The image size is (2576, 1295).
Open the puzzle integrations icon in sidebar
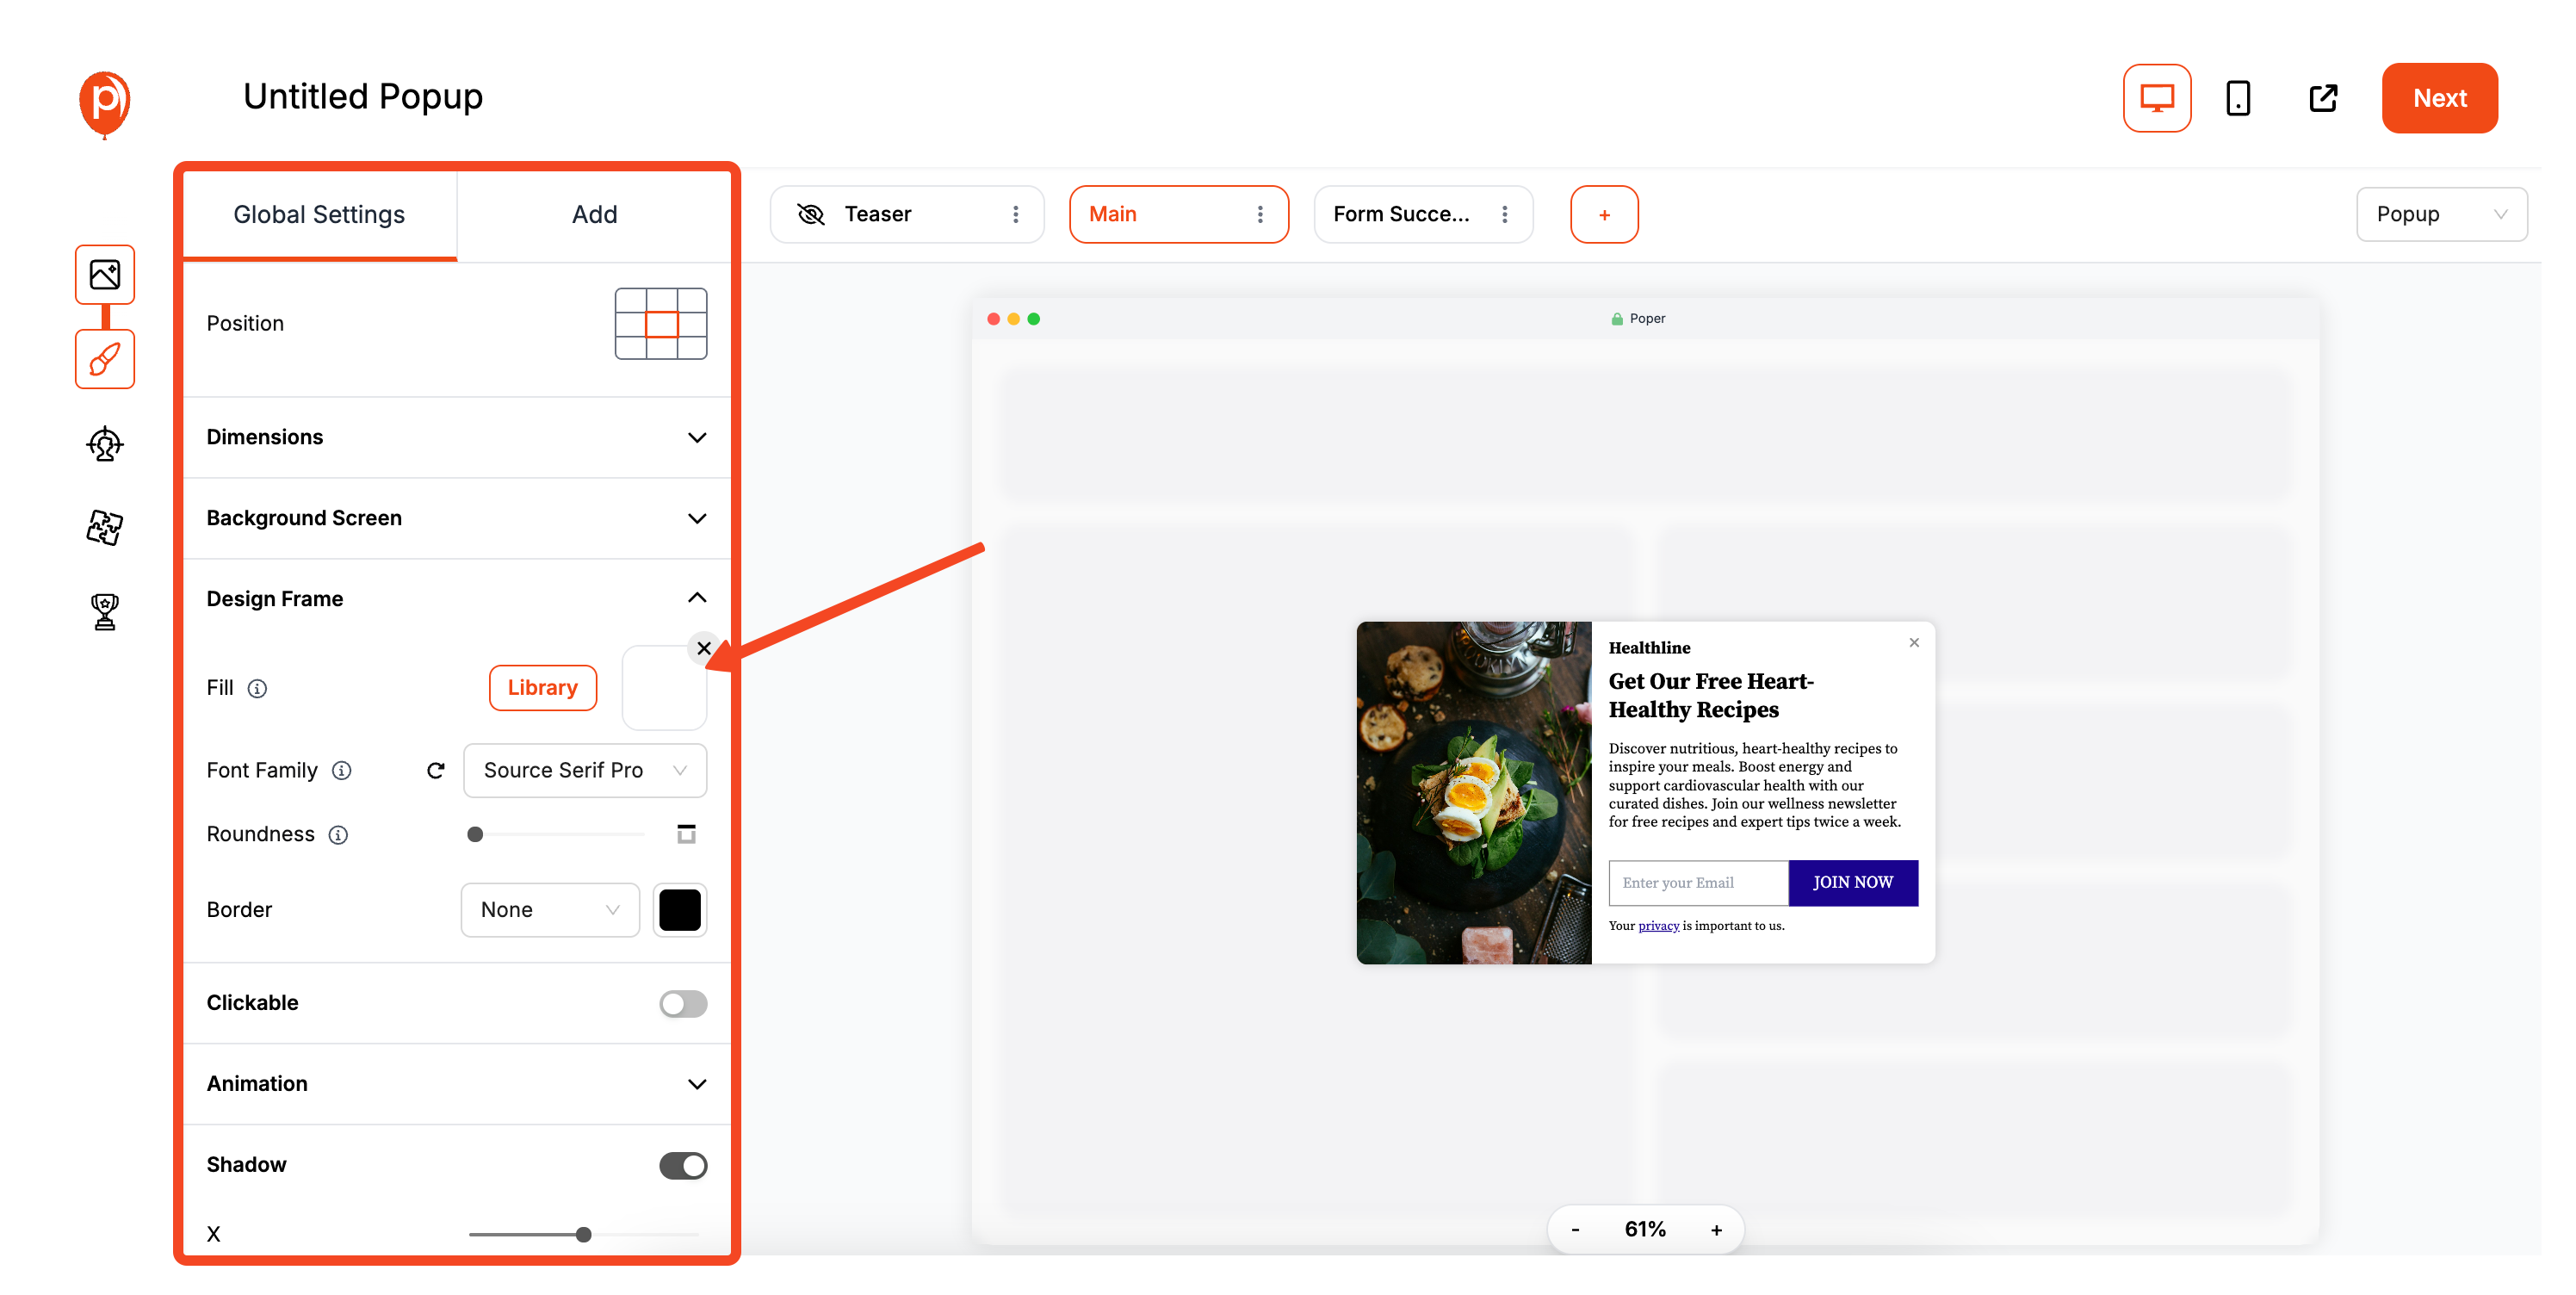104,527
